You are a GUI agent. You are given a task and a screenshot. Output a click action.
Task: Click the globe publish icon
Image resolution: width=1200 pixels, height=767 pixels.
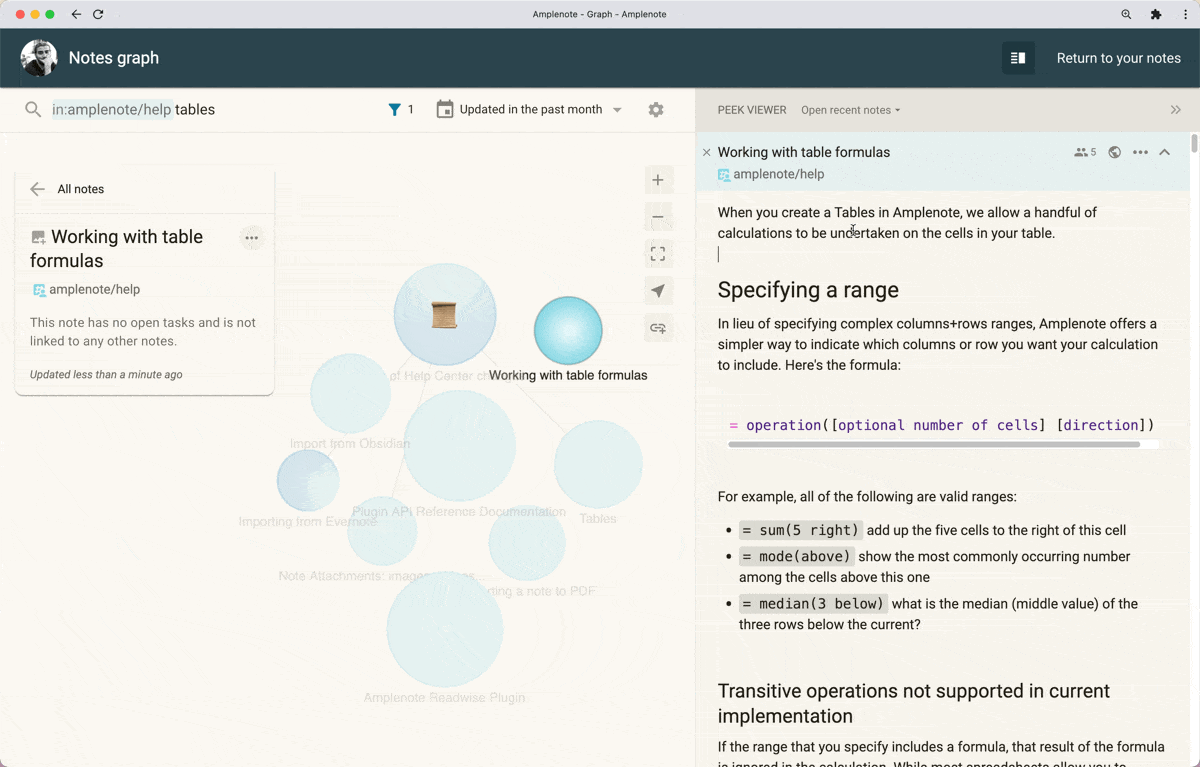[x=1114, y=153]
